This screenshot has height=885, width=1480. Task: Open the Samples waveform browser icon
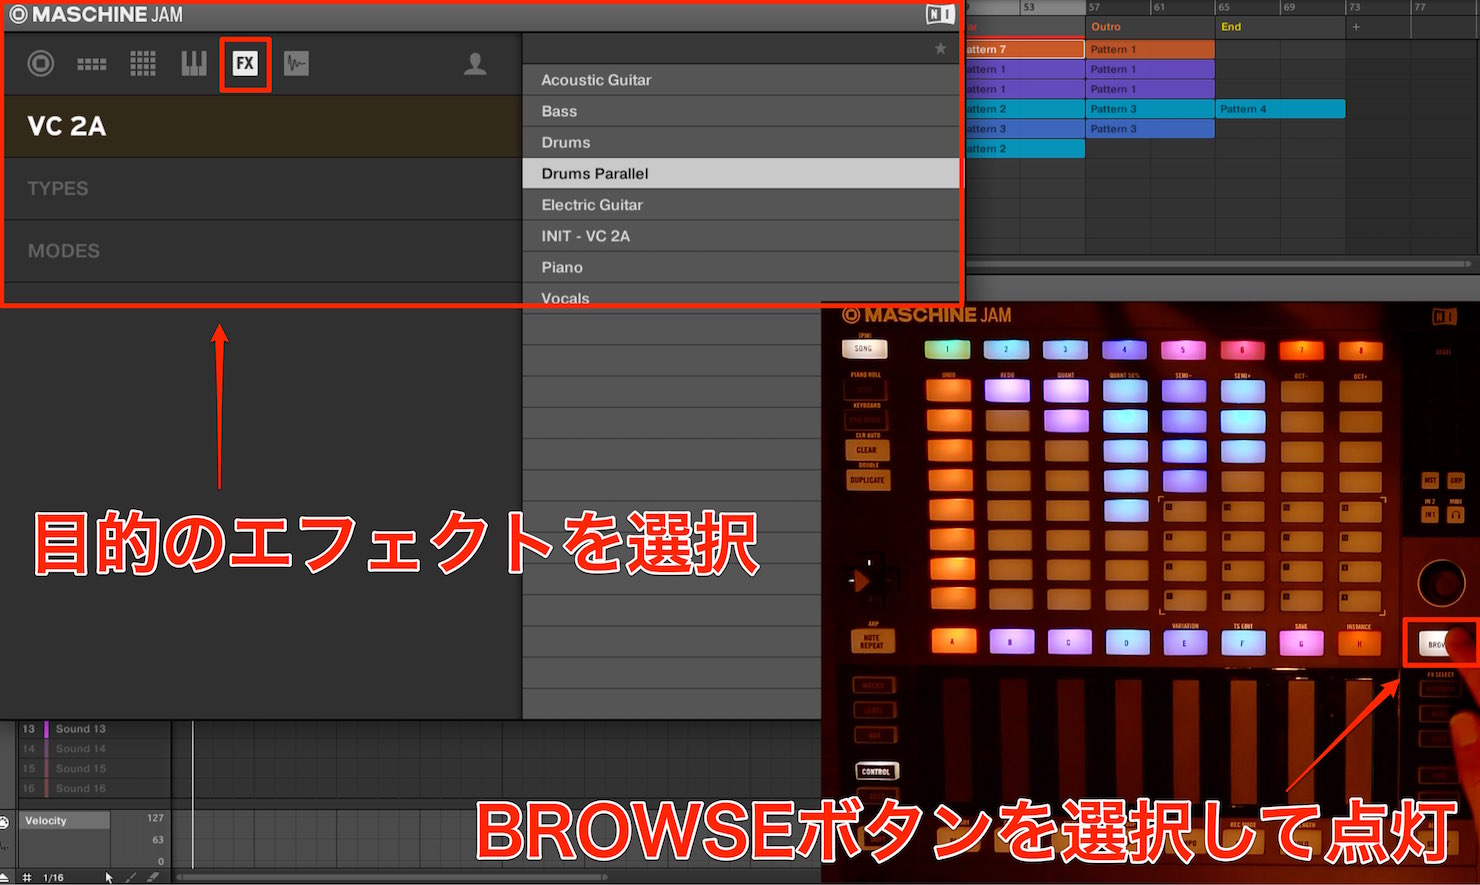tap(297, 64)
